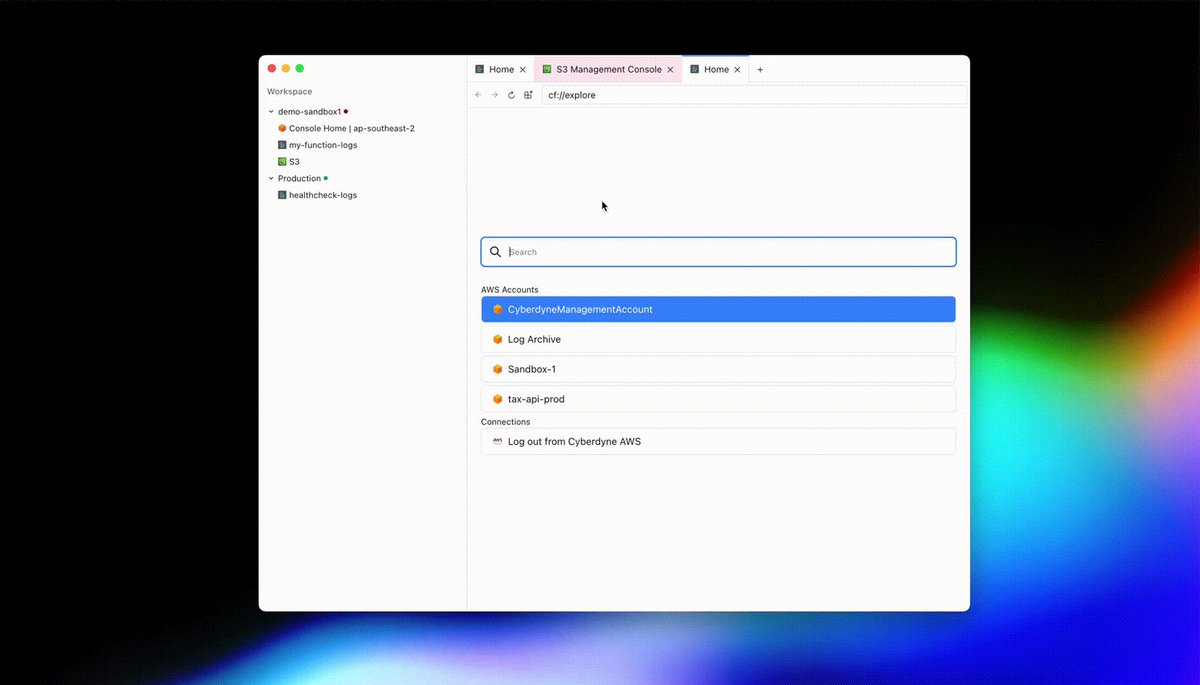Click the logs icon beside my-function-logs
Screen dimensions: 1200x685
click(x=282, y=145)
